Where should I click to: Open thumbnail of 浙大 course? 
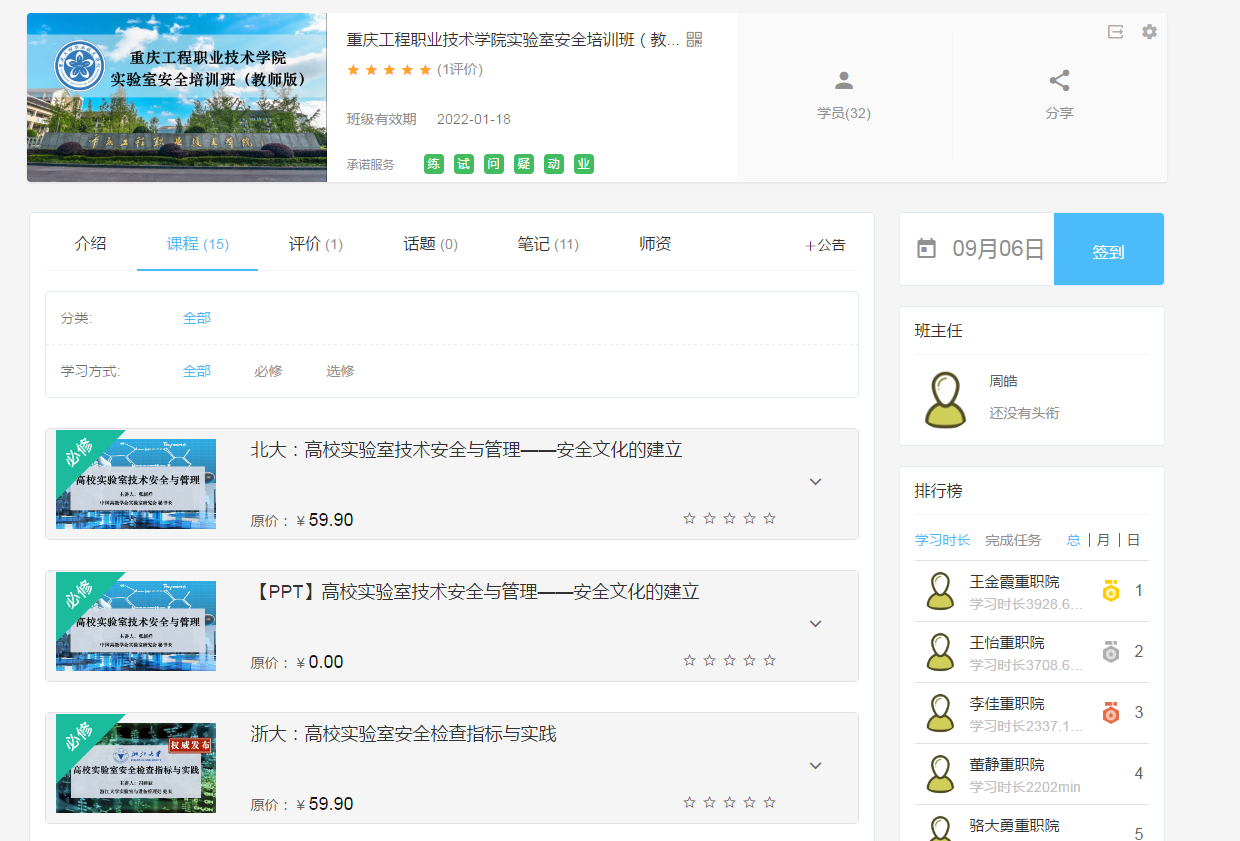(x=136, y=768)
